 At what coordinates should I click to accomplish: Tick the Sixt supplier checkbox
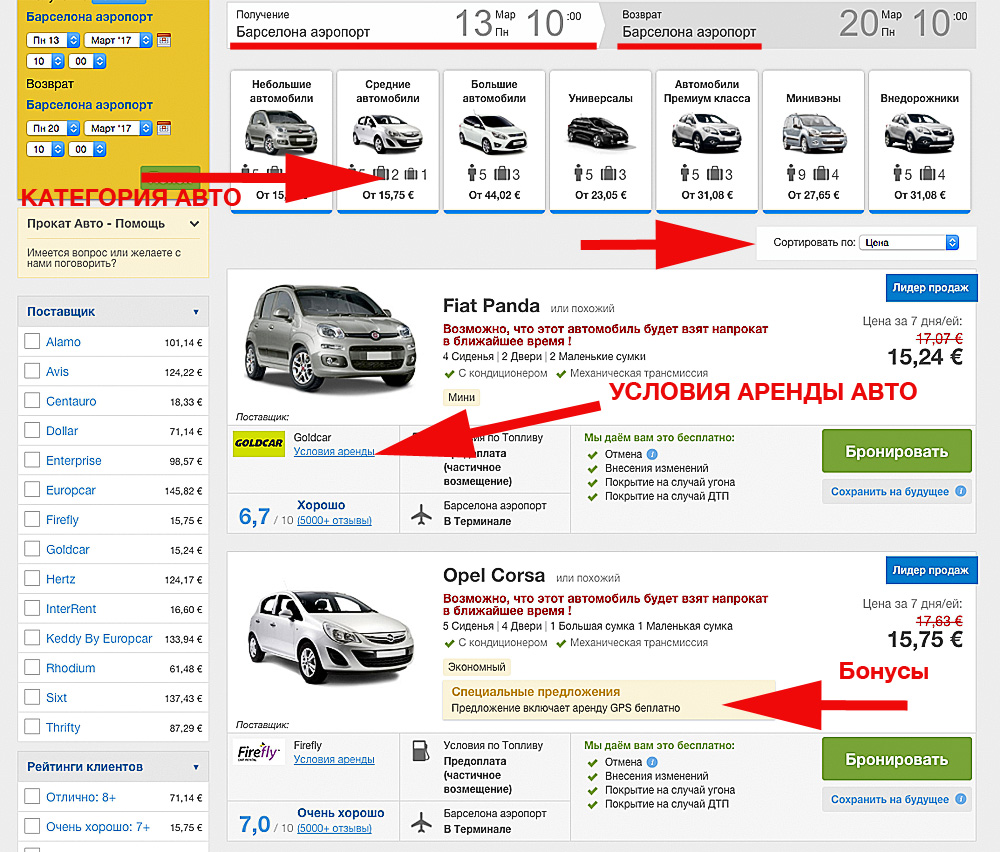coord(32,697)
